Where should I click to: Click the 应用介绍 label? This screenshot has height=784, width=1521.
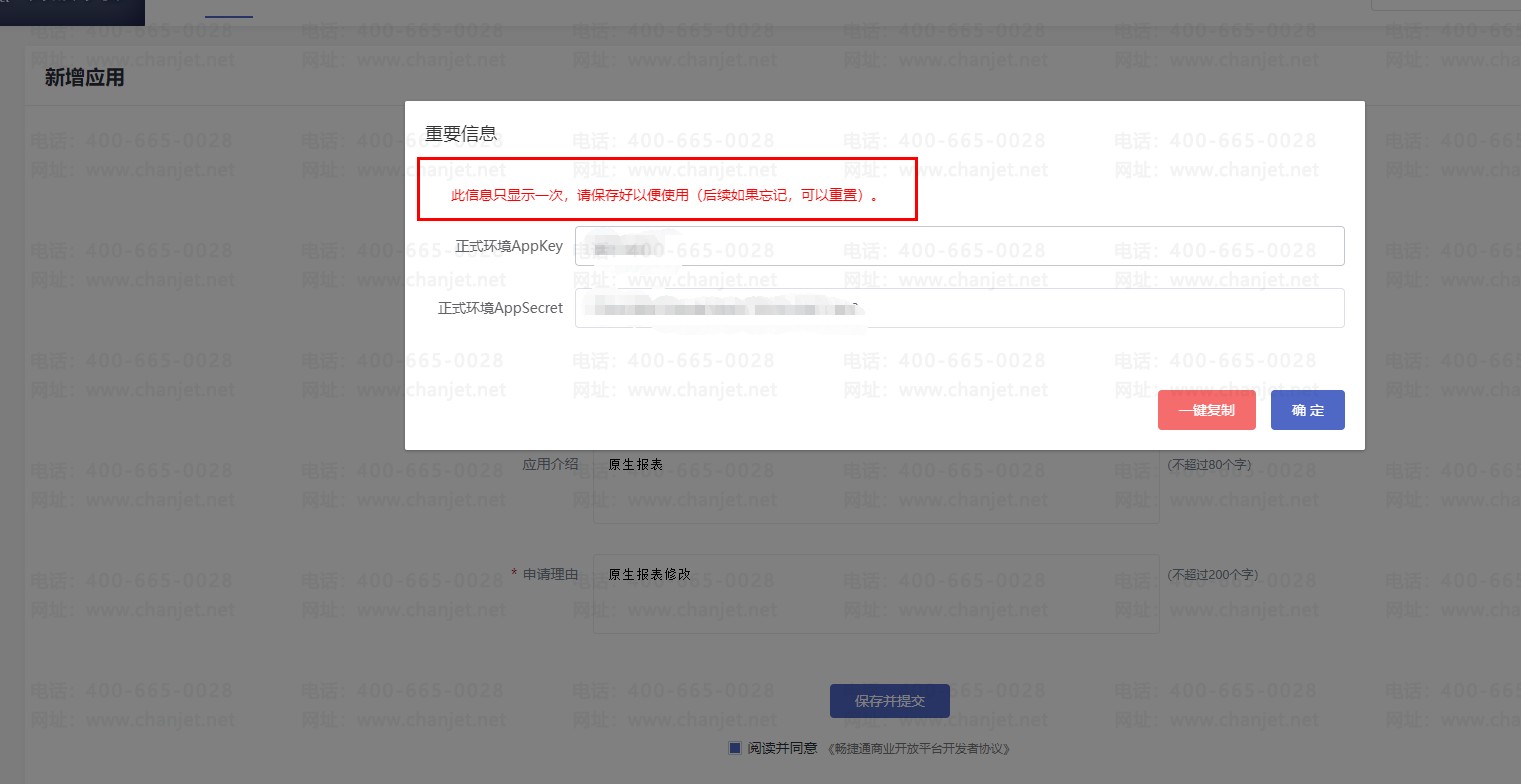[550, 464]
